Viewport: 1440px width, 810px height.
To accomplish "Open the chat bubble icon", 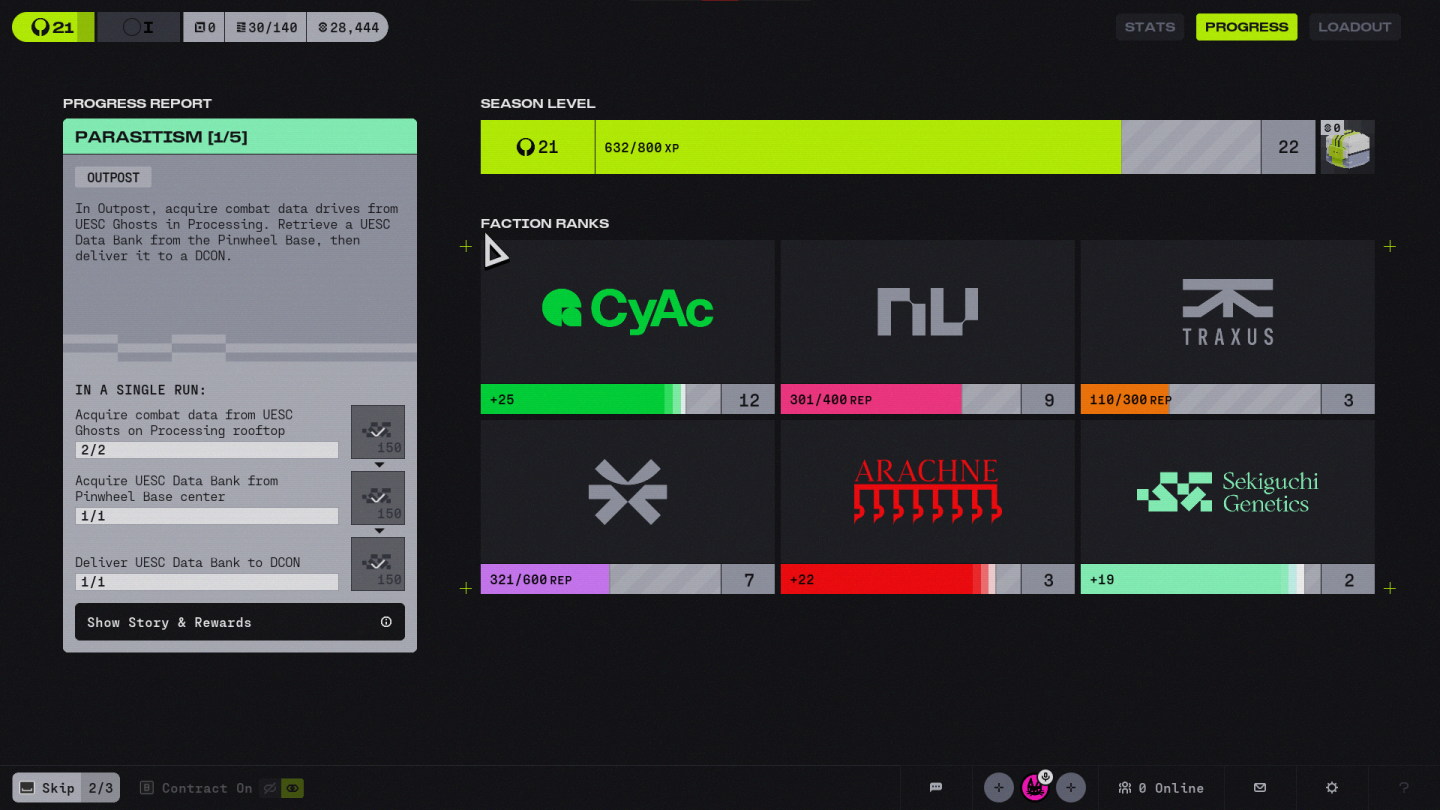I will tap(936, 787).
